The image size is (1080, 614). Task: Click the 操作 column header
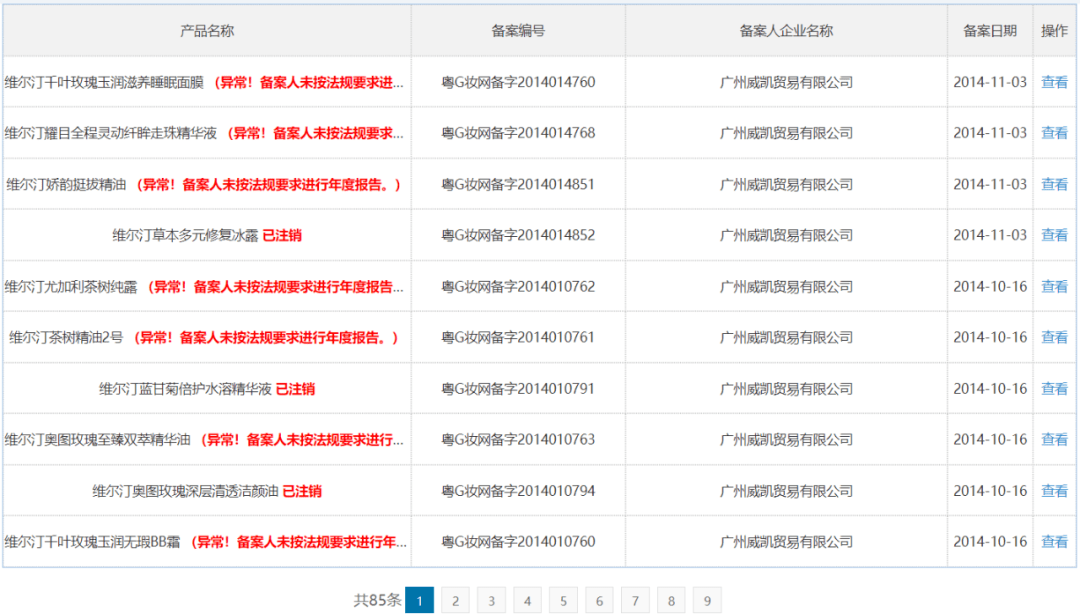click(1054, 30)
